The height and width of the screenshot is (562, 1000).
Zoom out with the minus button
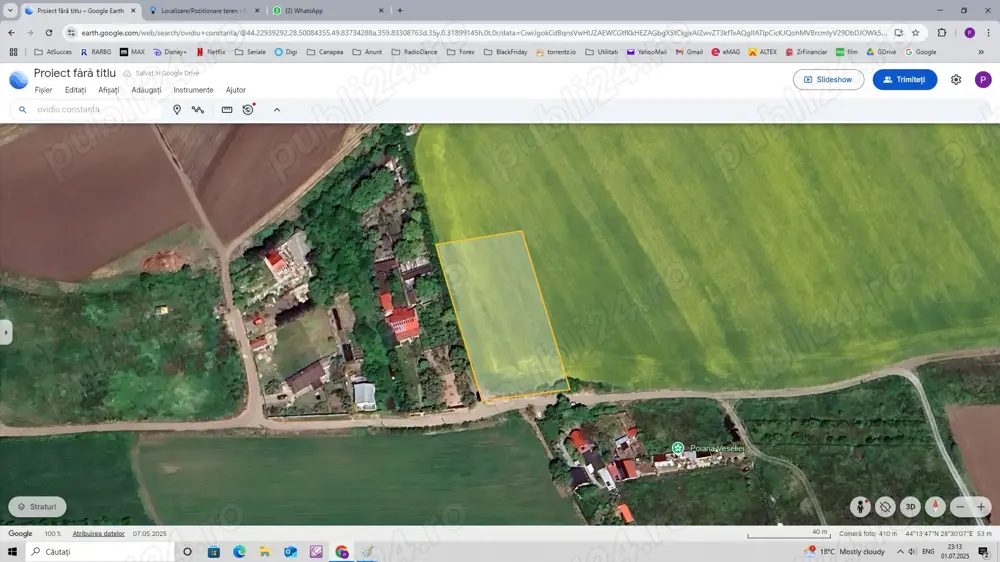(960, 507)
